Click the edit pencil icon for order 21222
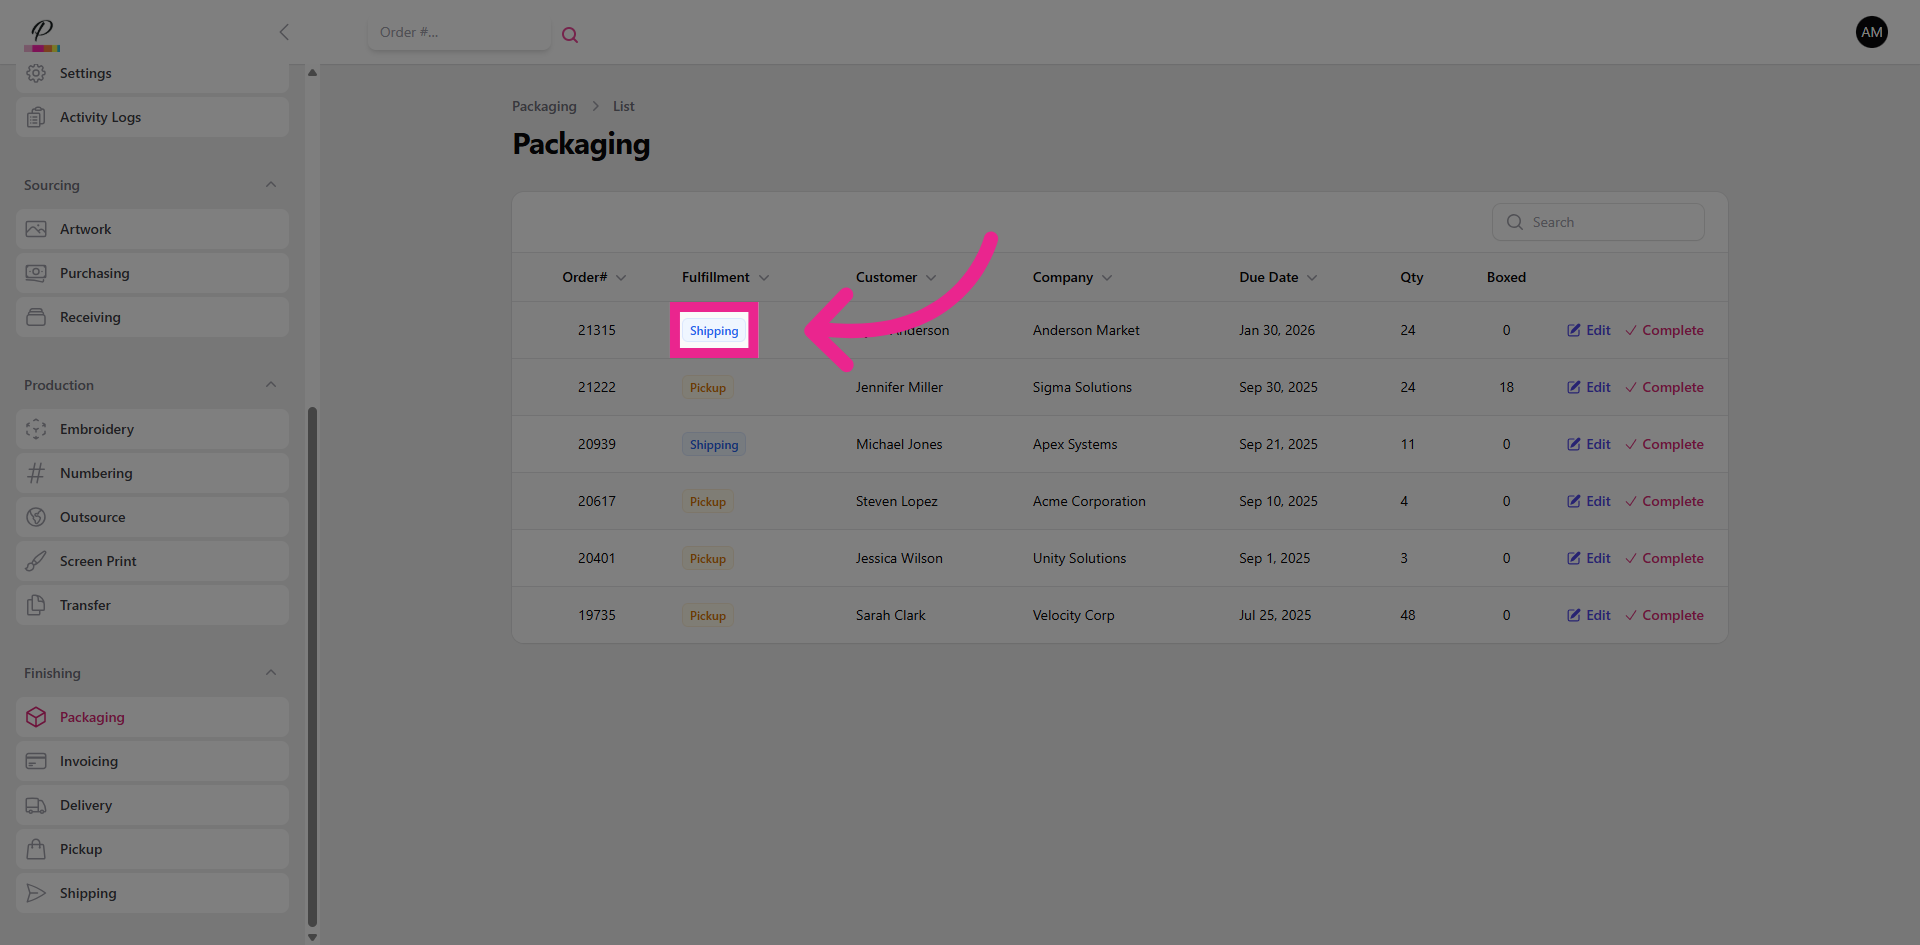Screen dimensions: 1920x945 coord(1574,387)
